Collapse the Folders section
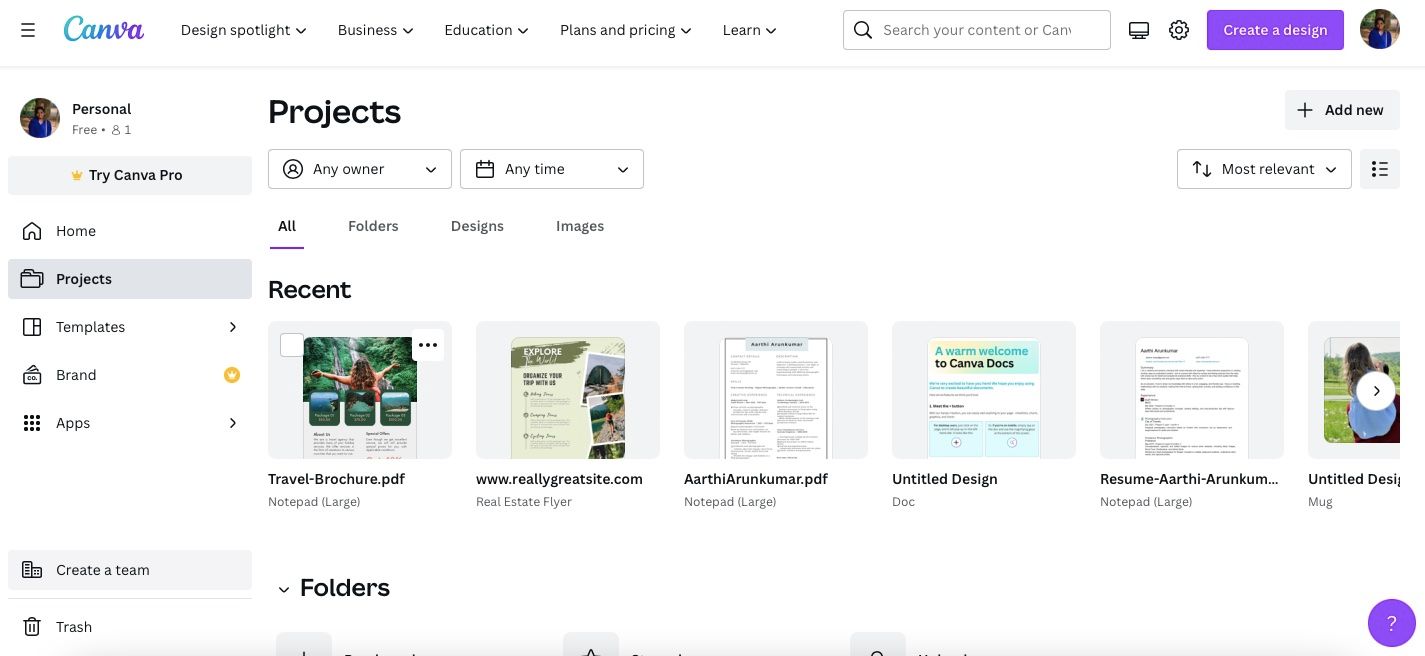 pyautogui.click(x=283, y=589)
